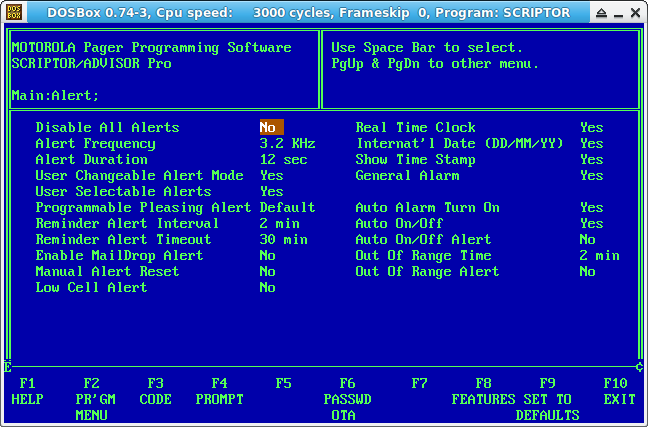Select the Auto Alarm Turn On label

click(427, 208)
